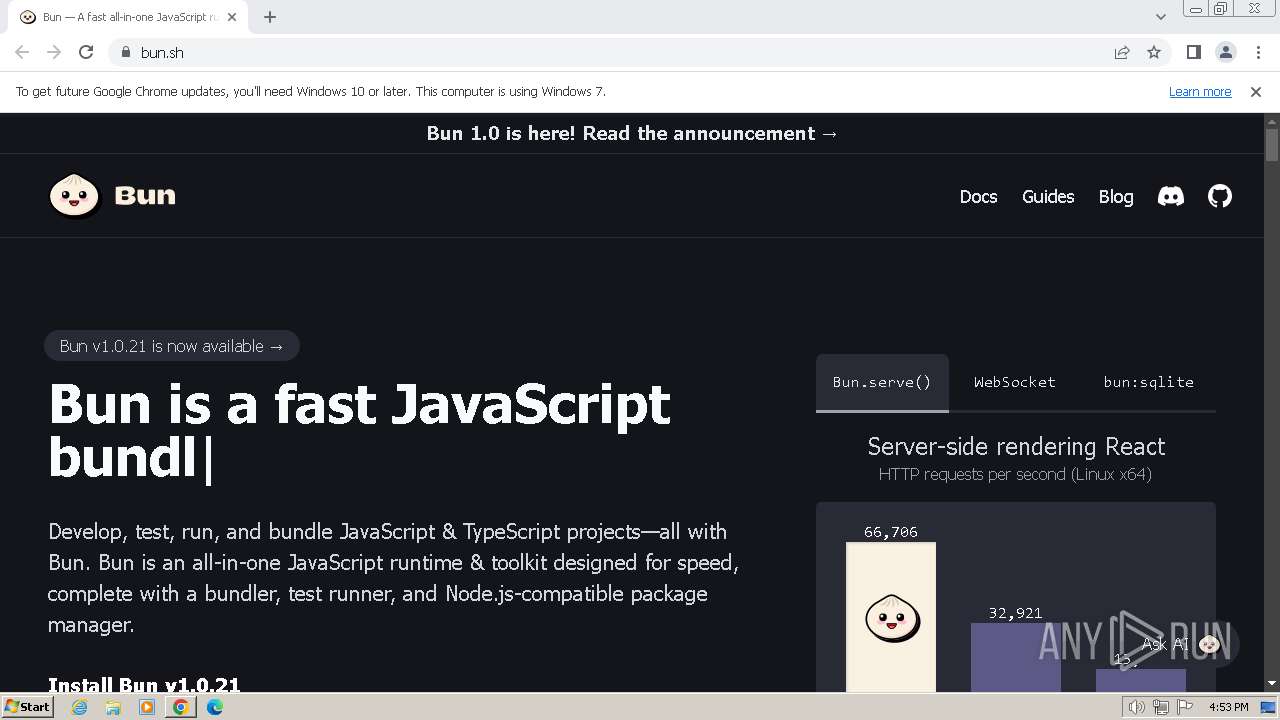1280x720 pixels.
Task: Share this page using the share icon
Action: click(x=1122, y=52)
